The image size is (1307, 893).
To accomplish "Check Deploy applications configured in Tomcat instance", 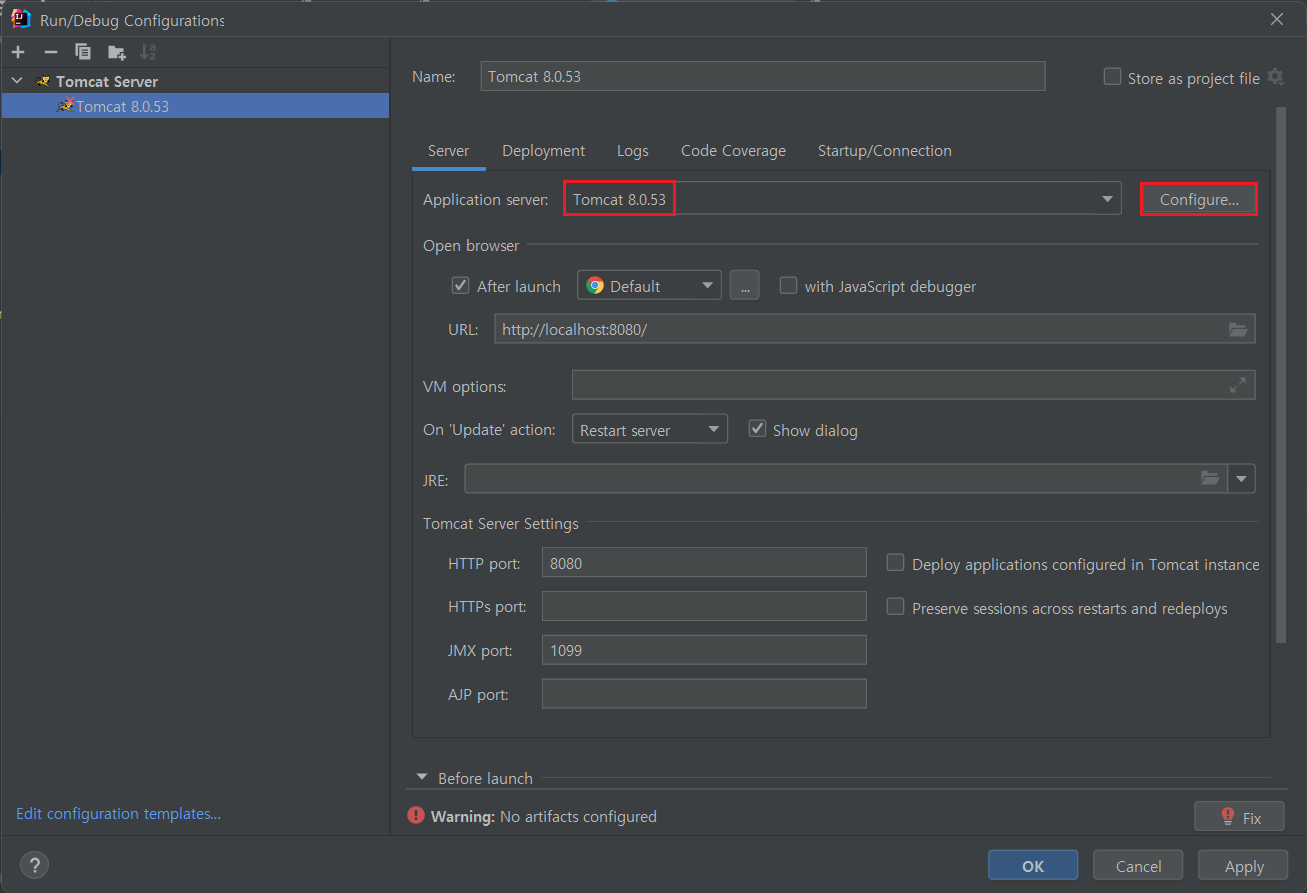I will tap(895, 563).
